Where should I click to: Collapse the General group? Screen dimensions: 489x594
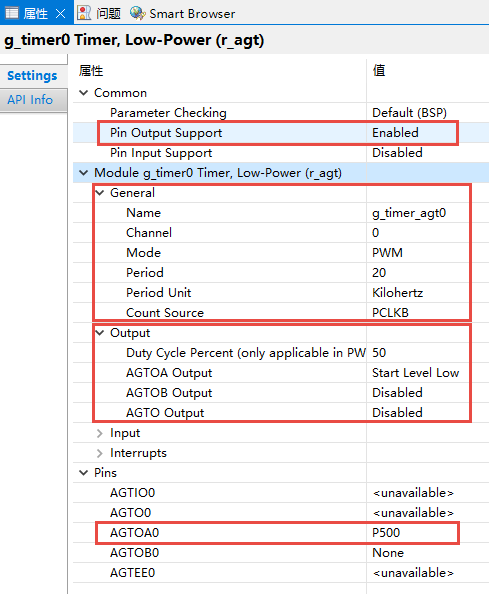click(x=100, y=193)
